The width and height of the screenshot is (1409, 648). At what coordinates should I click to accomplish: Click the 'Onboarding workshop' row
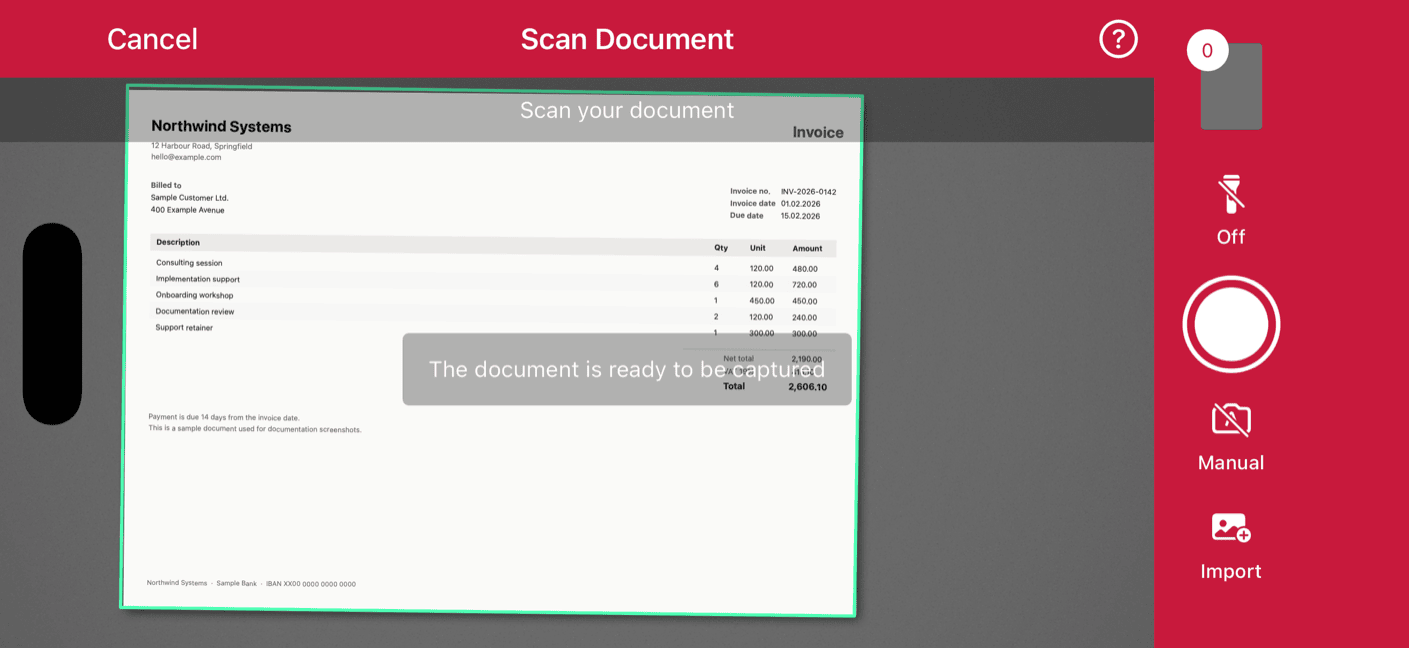495,298
